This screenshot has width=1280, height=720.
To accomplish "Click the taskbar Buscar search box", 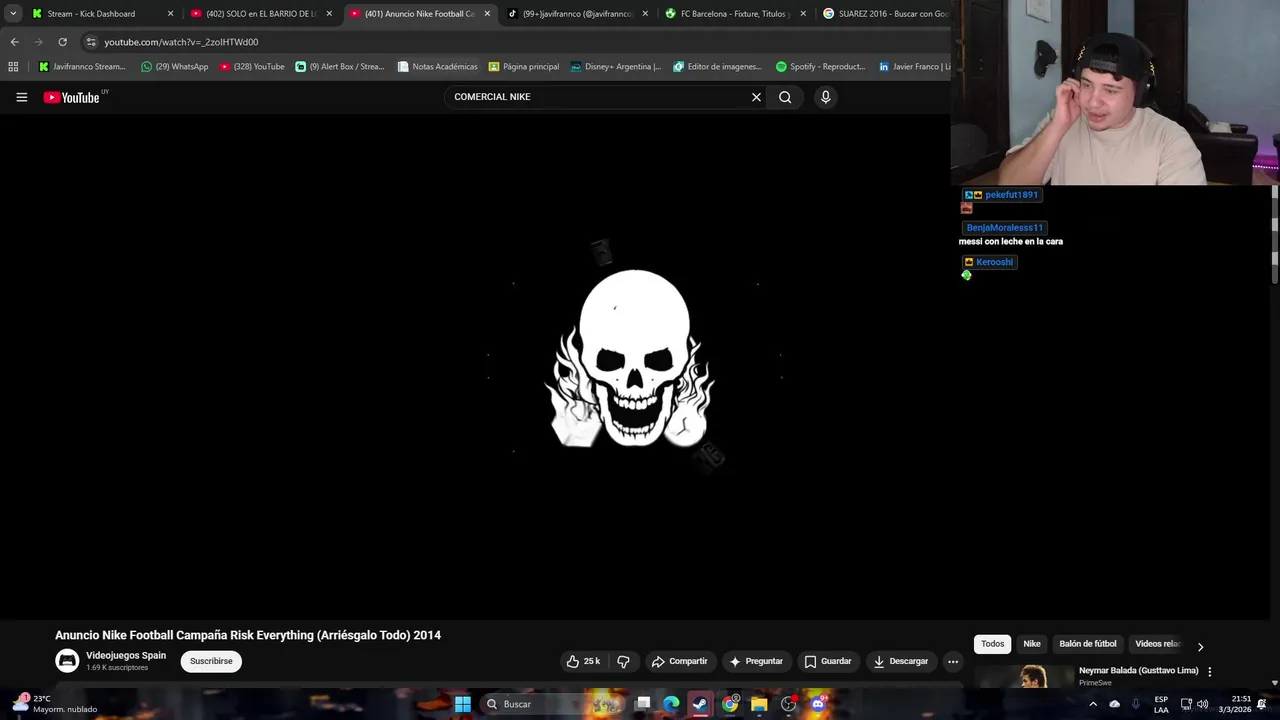I will [553, 704].
